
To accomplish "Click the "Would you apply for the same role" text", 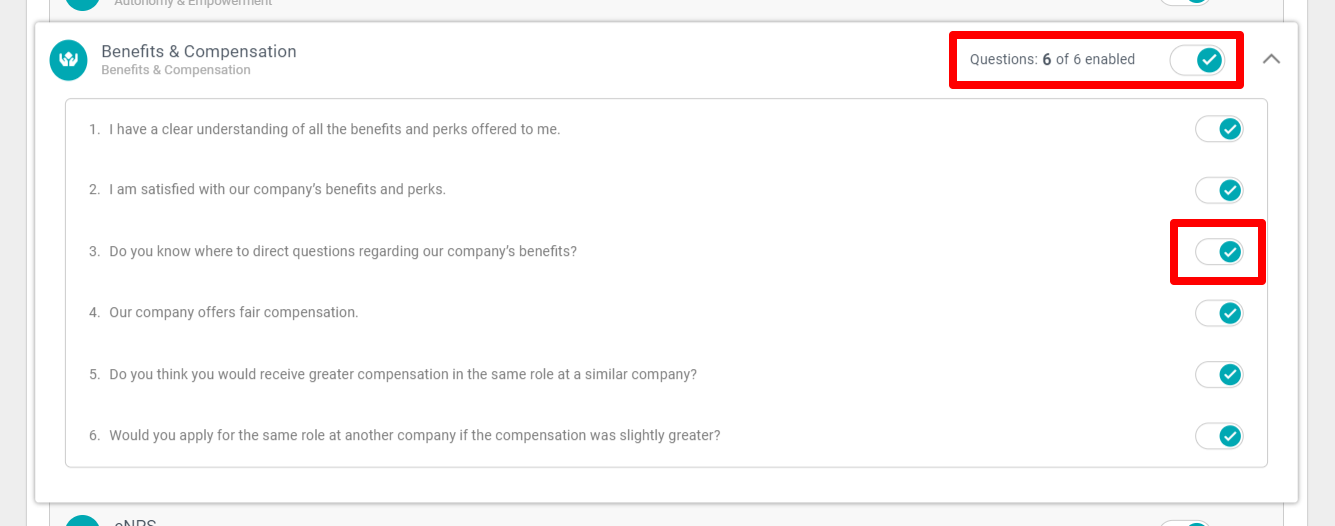I will (414, 435).
